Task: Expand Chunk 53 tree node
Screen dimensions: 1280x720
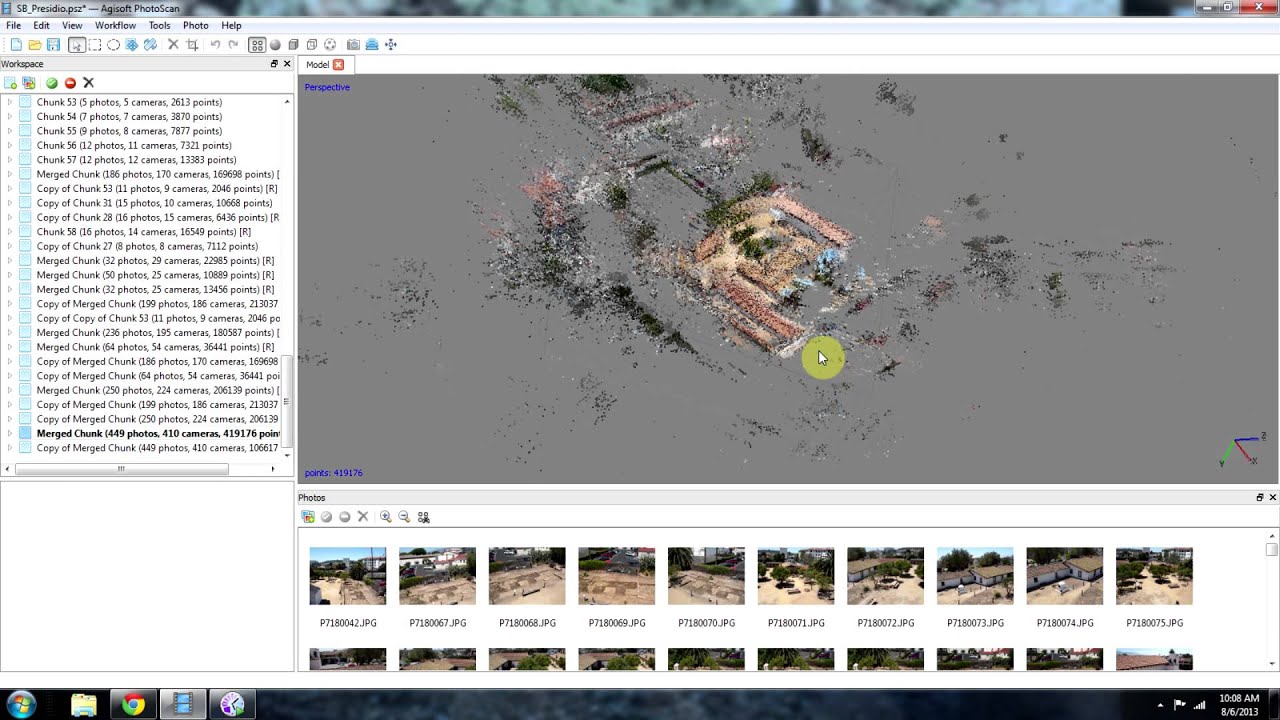Action: [x=10, y=102]
